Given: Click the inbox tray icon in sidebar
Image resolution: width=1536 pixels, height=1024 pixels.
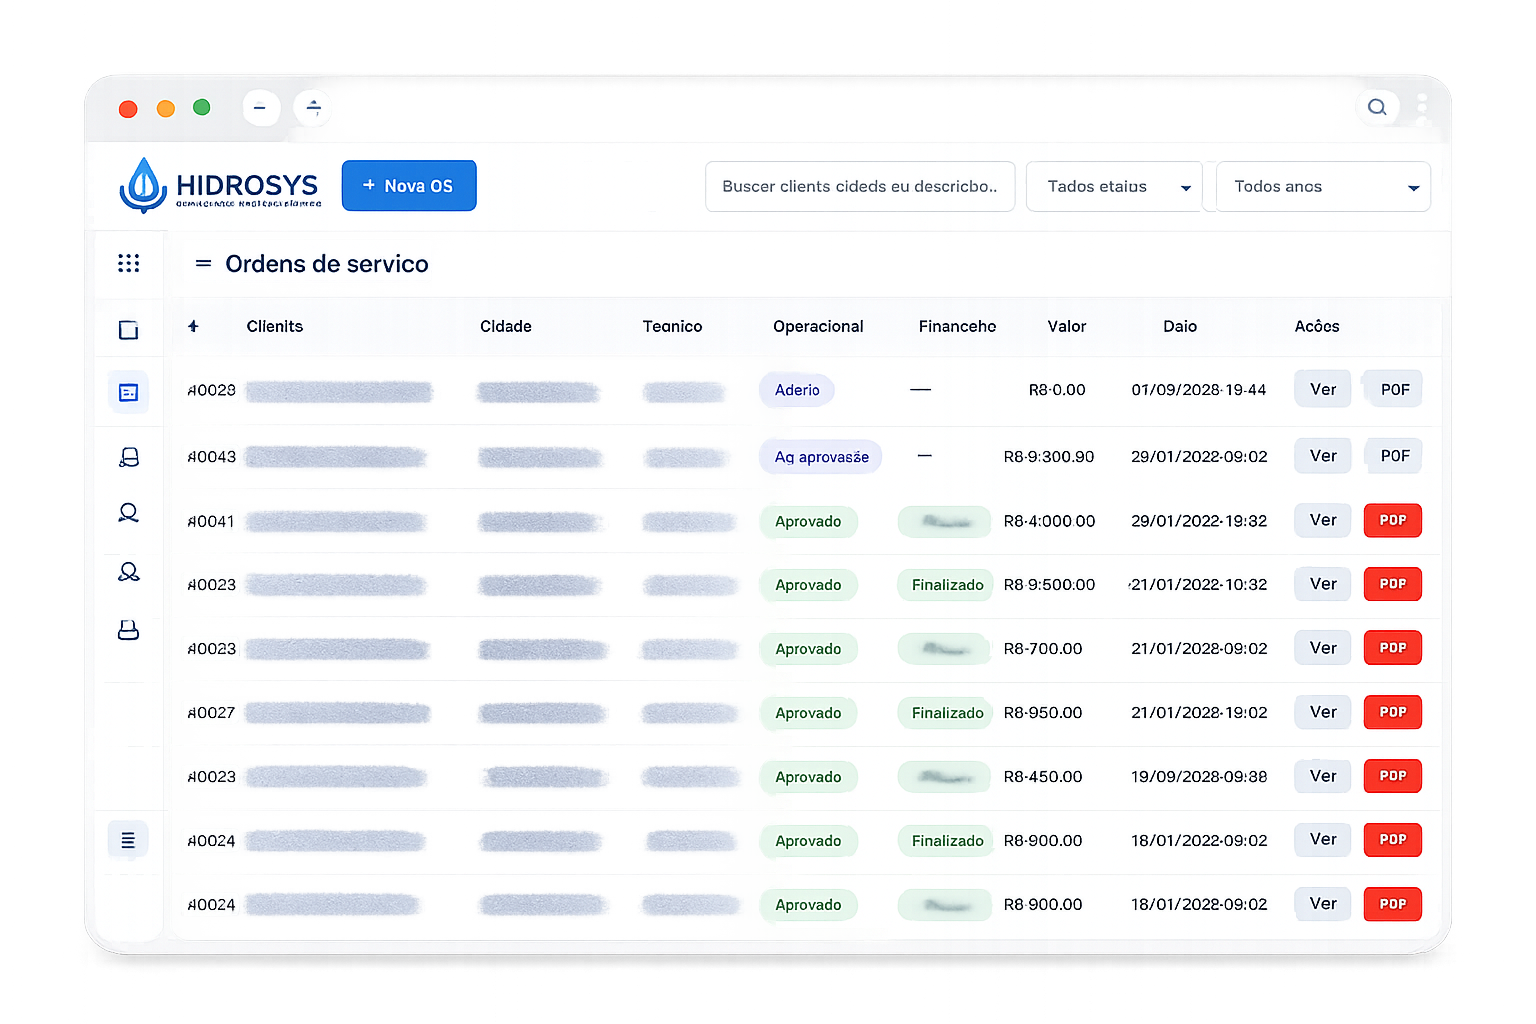Looking at the screenshot, I should (x=128, y=630).
